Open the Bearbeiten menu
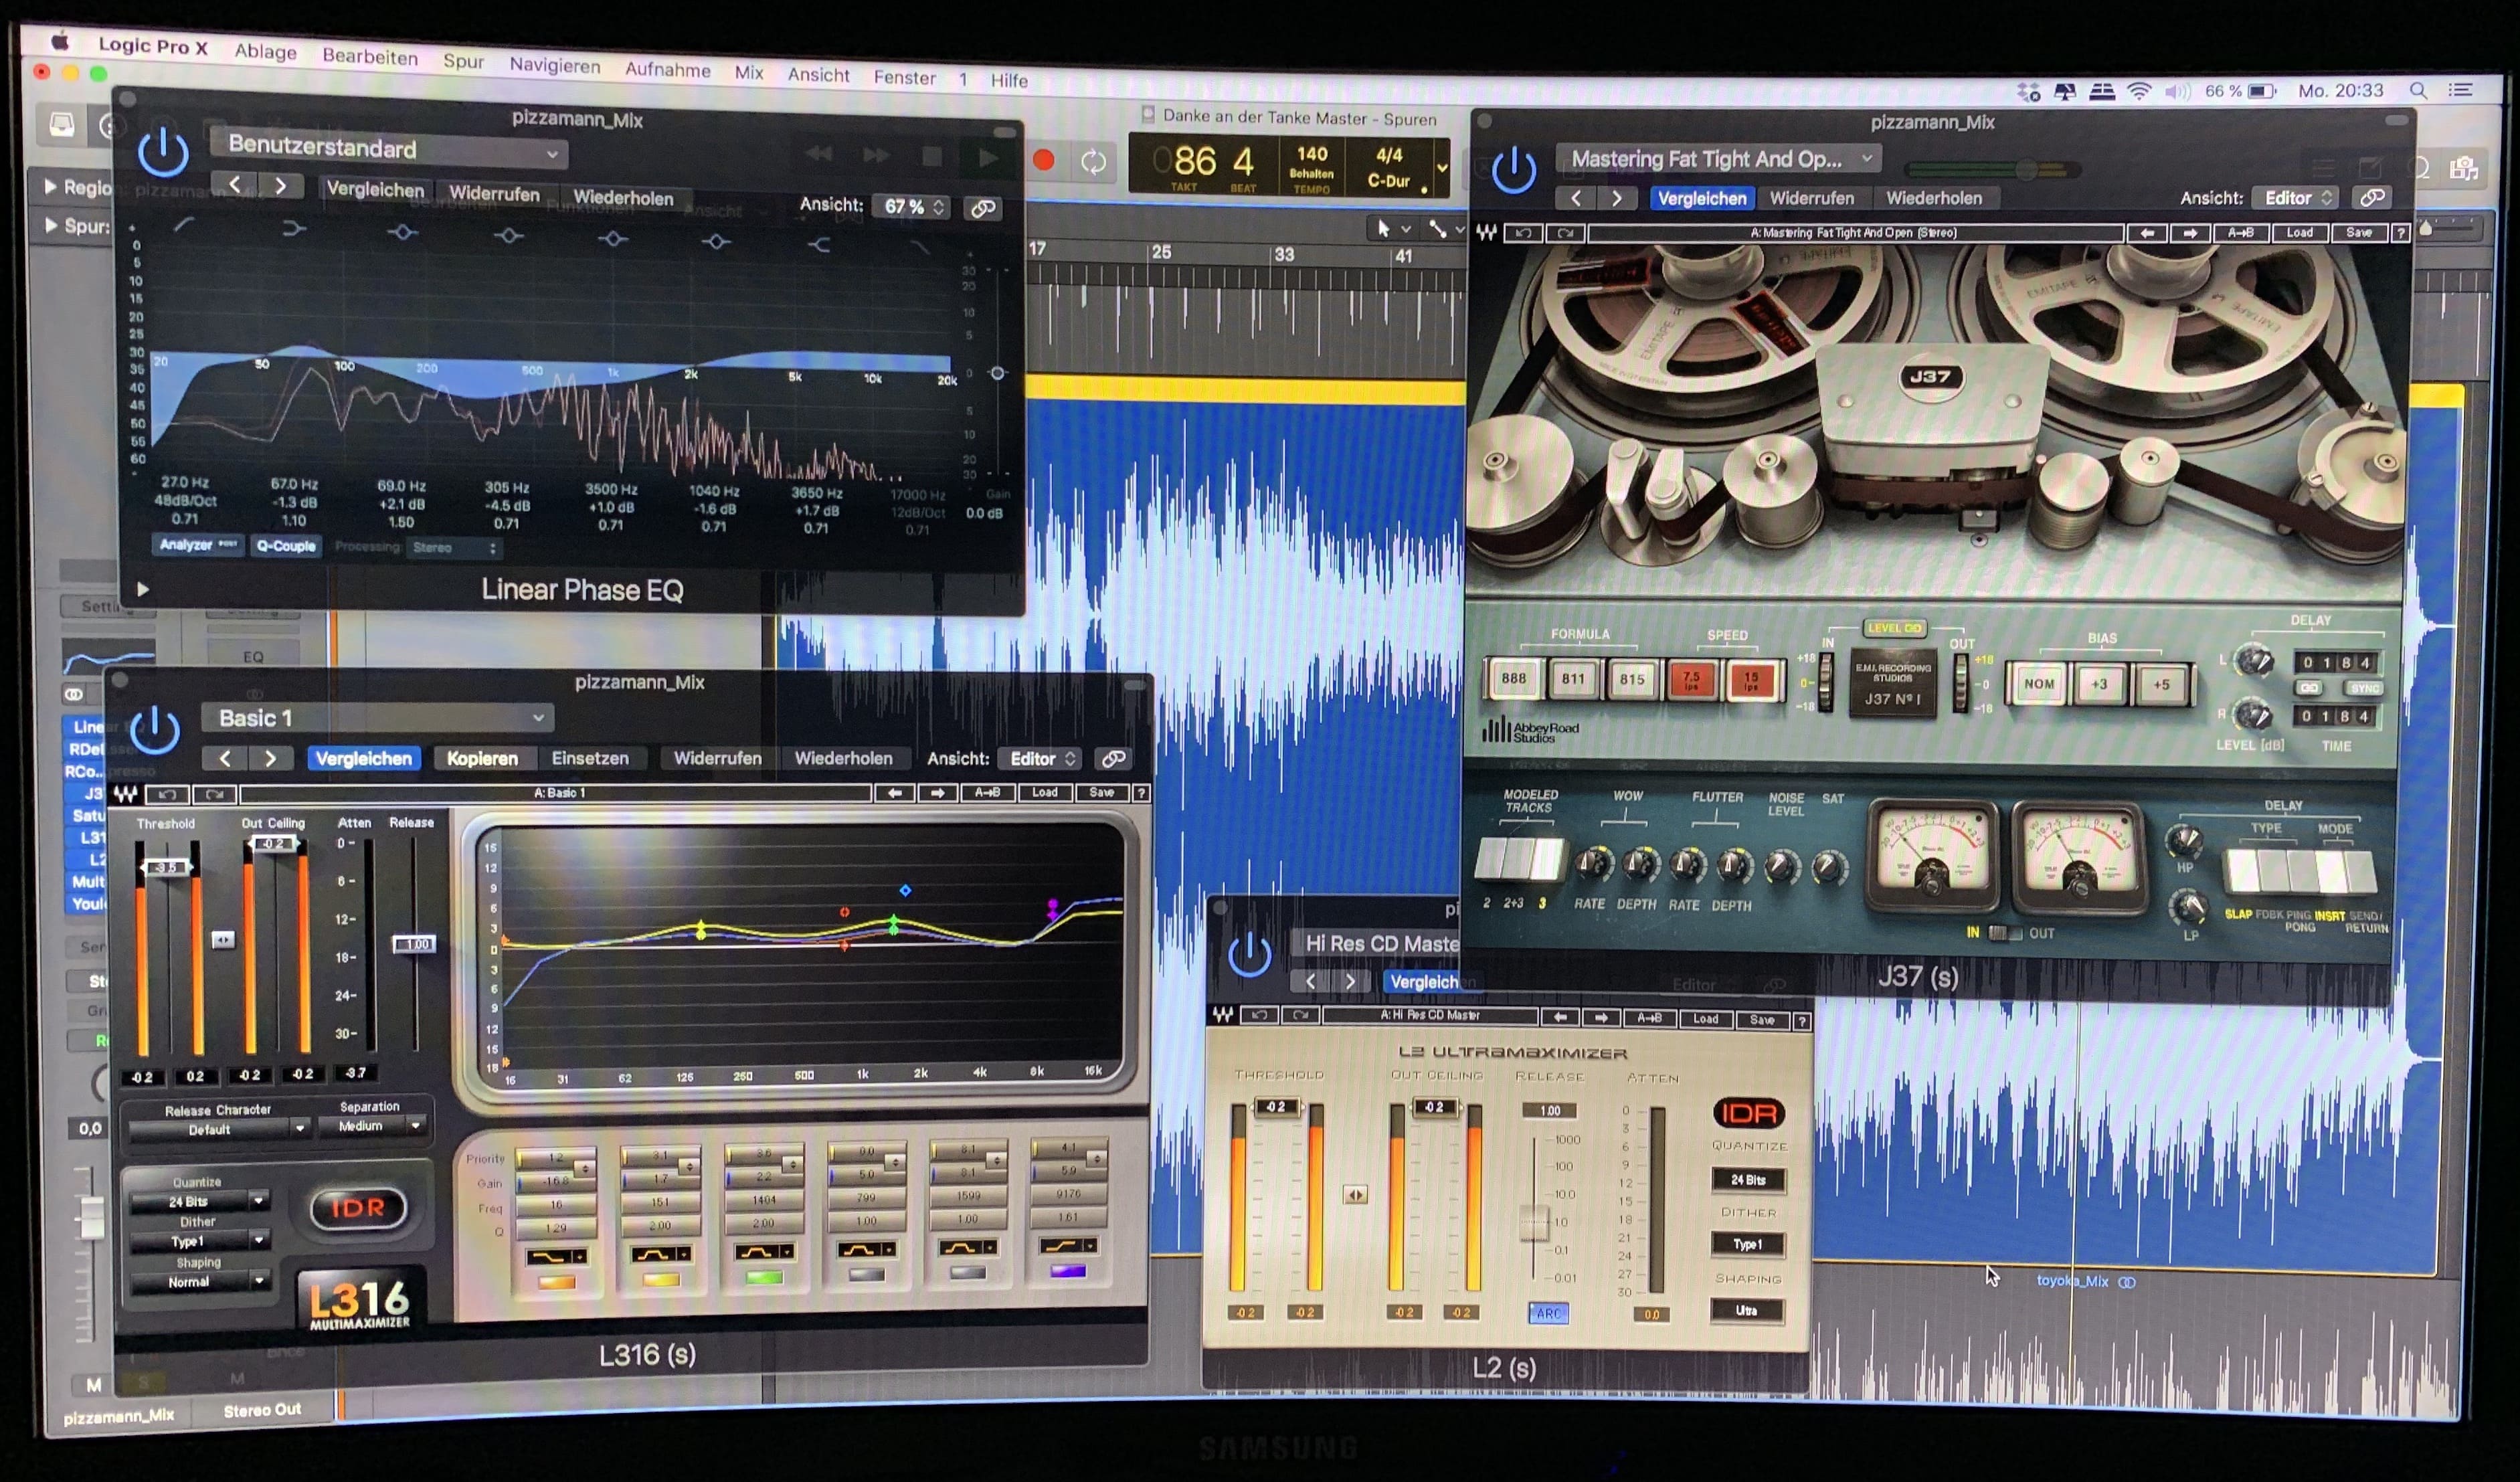The width and height of the screenshot is (2520, 1482). click(x=370, y=56)
